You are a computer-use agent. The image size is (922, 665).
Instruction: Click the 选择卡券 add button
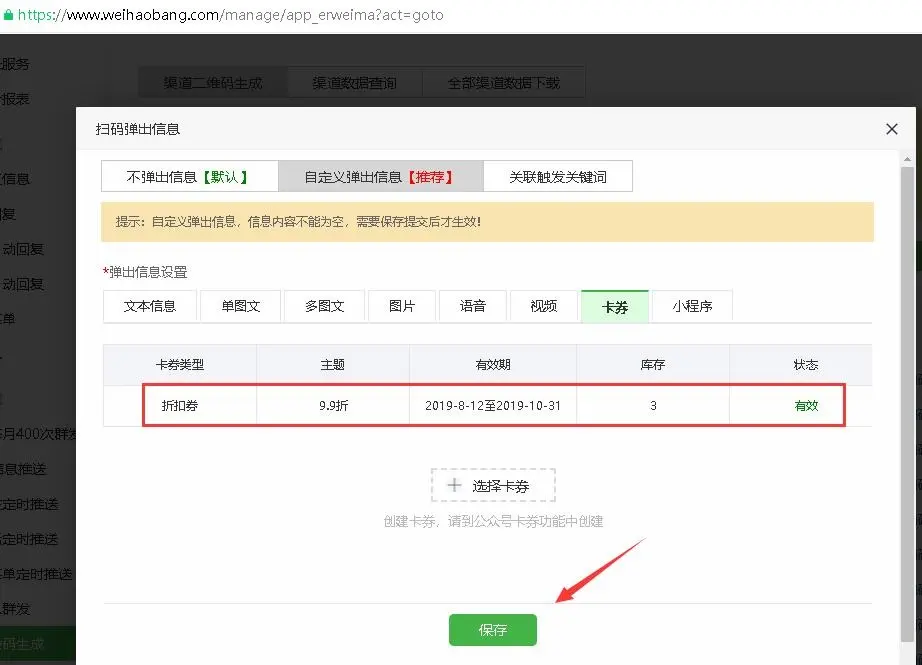(x=493, y=485)
